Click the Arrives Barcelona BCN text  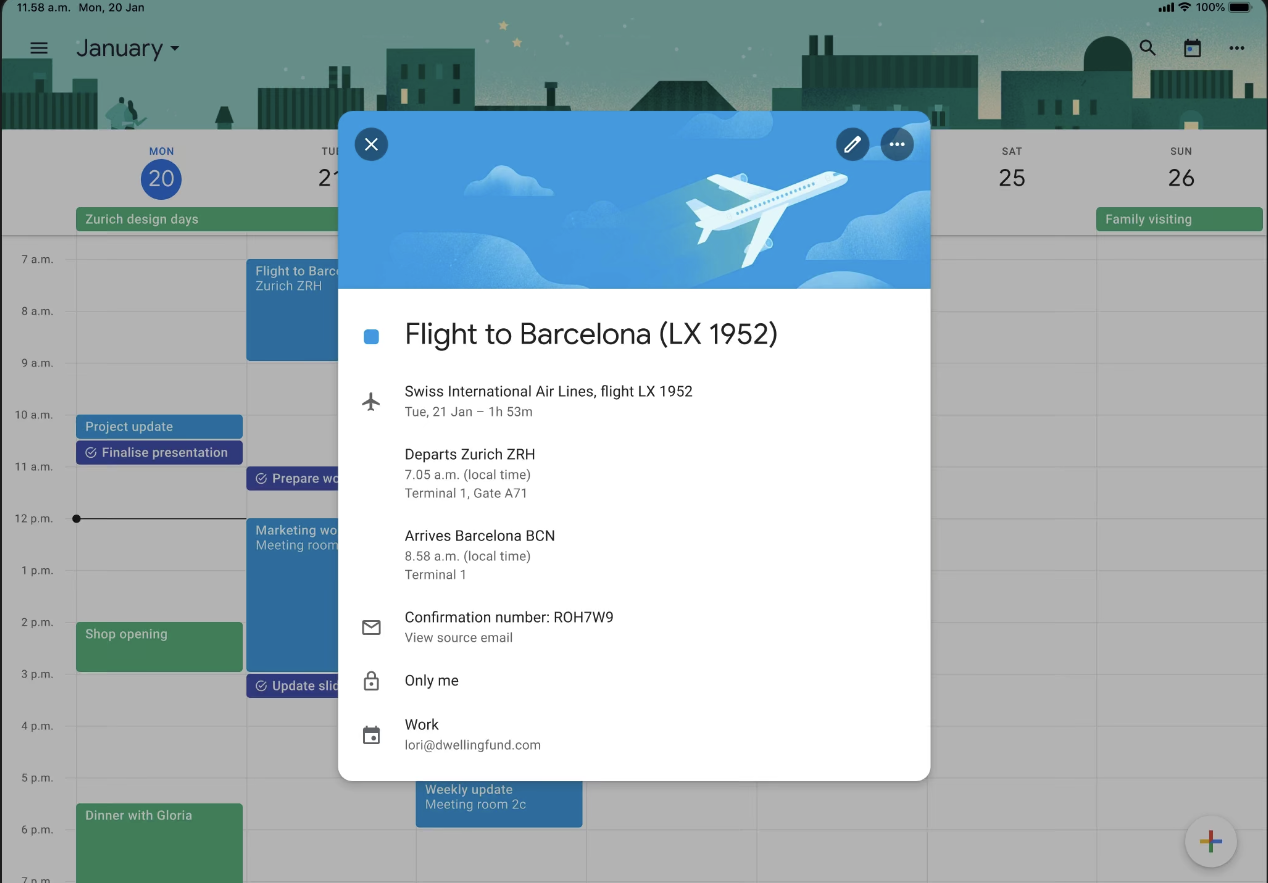[480, 536]
